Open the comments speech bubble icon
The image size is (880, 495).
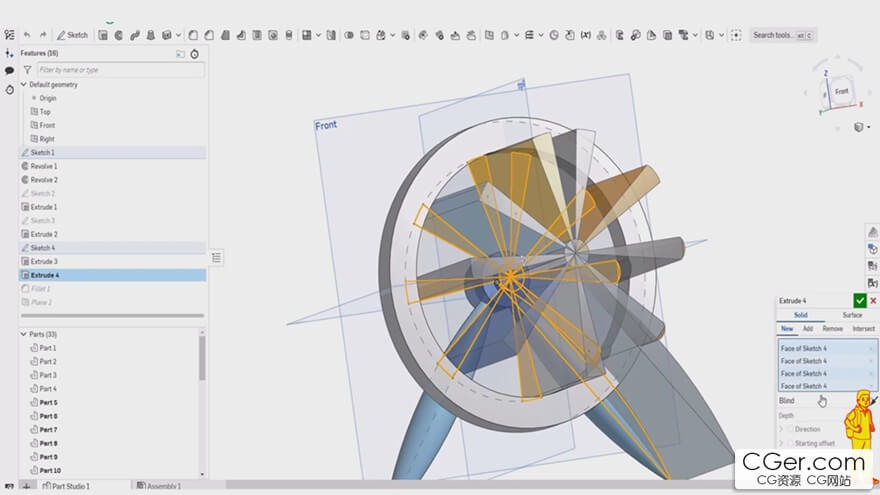pos(9,70)
